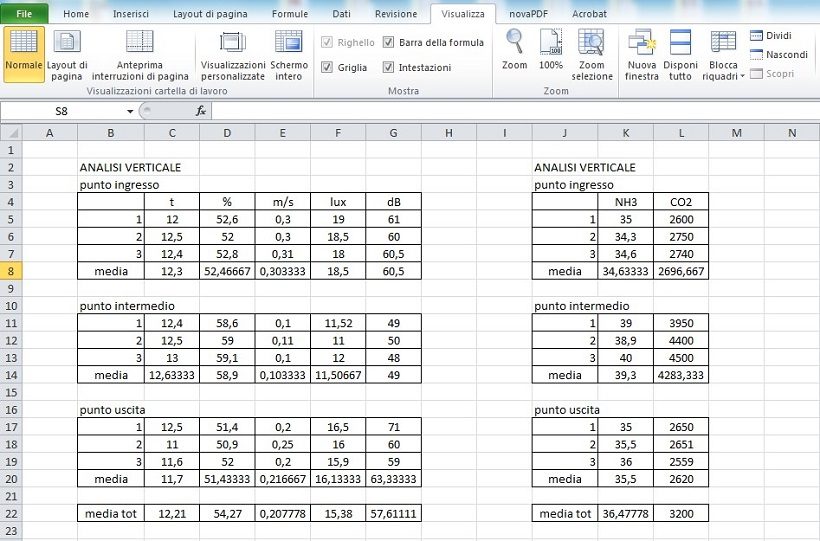Select column K header

625,133
